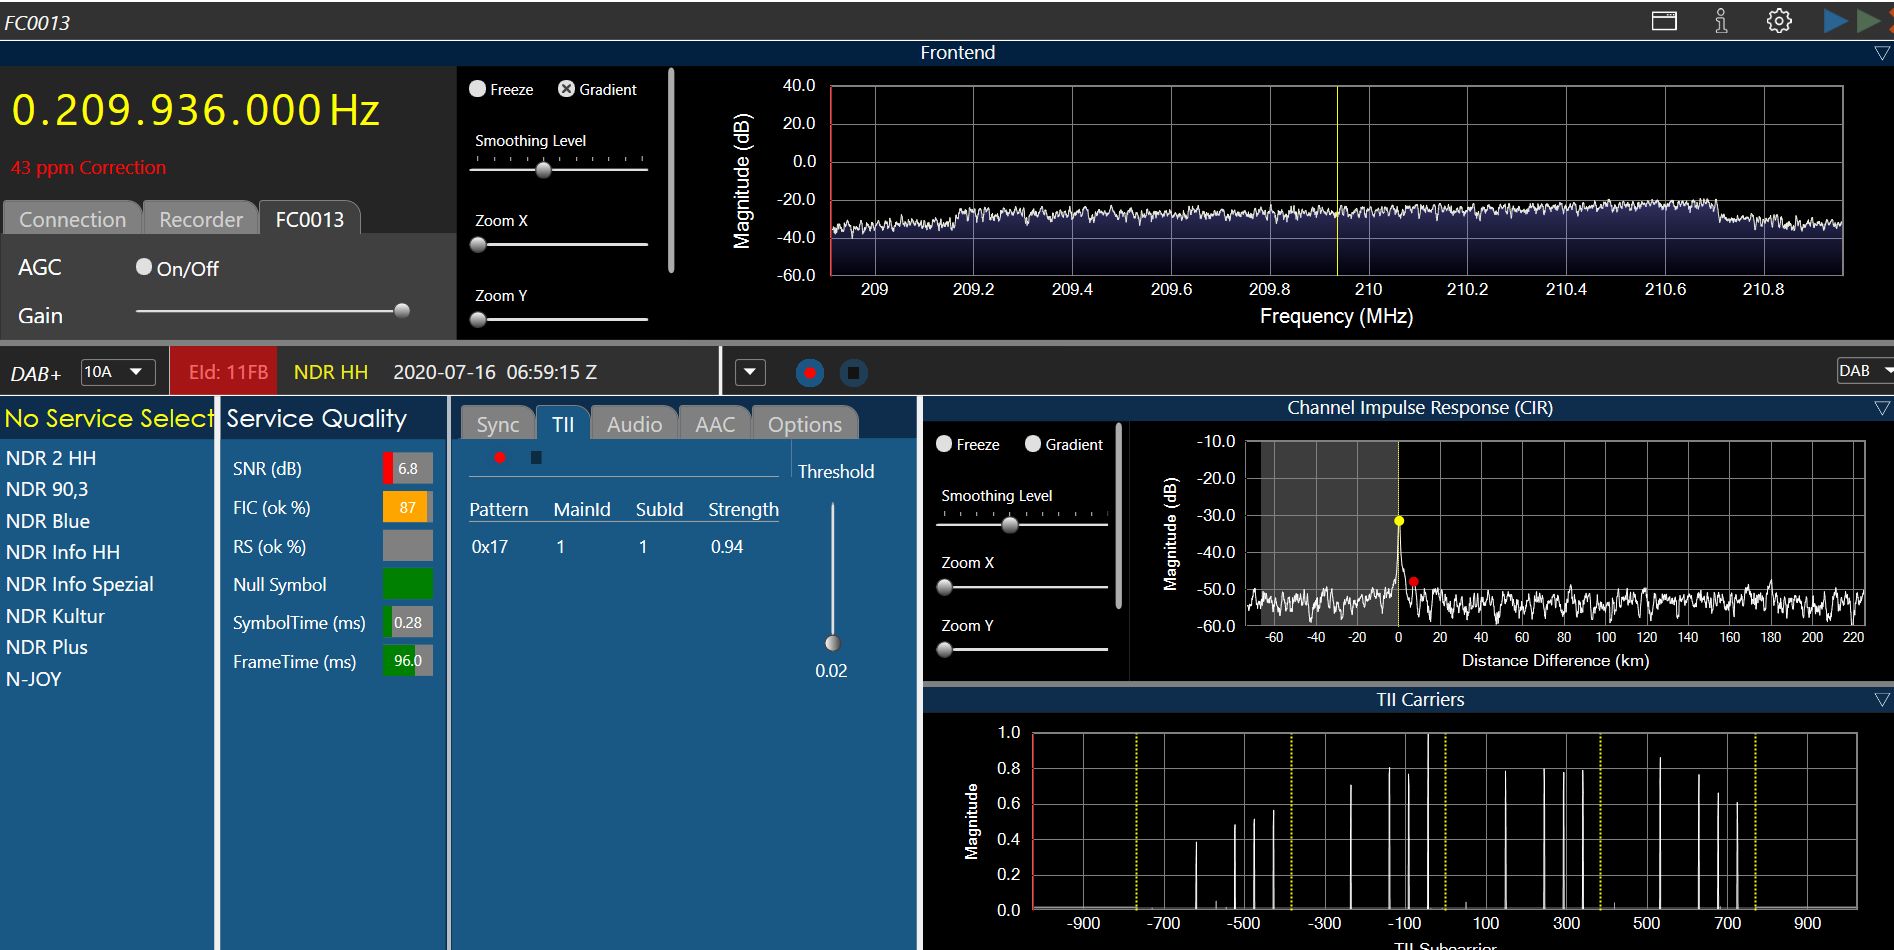Start recording with the blue-circled record button
Viewport: 1894px width, 950px height.
pos(809,373)
